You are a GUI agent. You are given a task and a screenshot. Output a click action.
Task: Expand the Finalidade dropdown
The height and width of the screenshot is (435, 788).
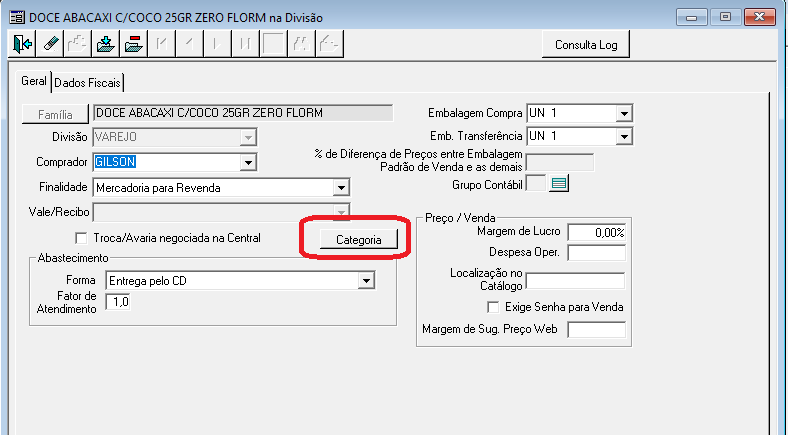(x=341, y=188)
